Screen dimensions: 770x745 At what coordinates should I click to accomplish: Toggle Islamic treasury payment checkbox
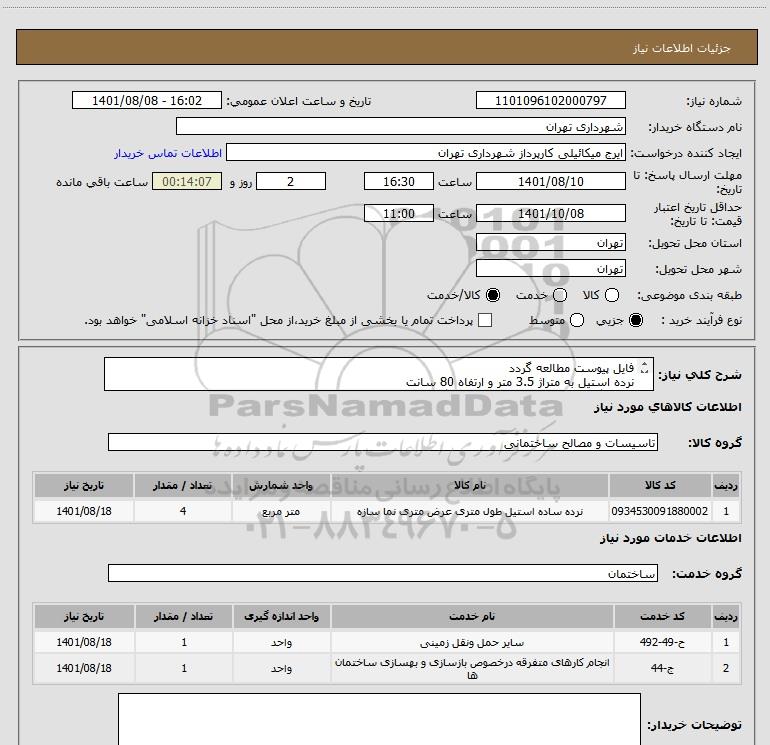tap(485, 320)
